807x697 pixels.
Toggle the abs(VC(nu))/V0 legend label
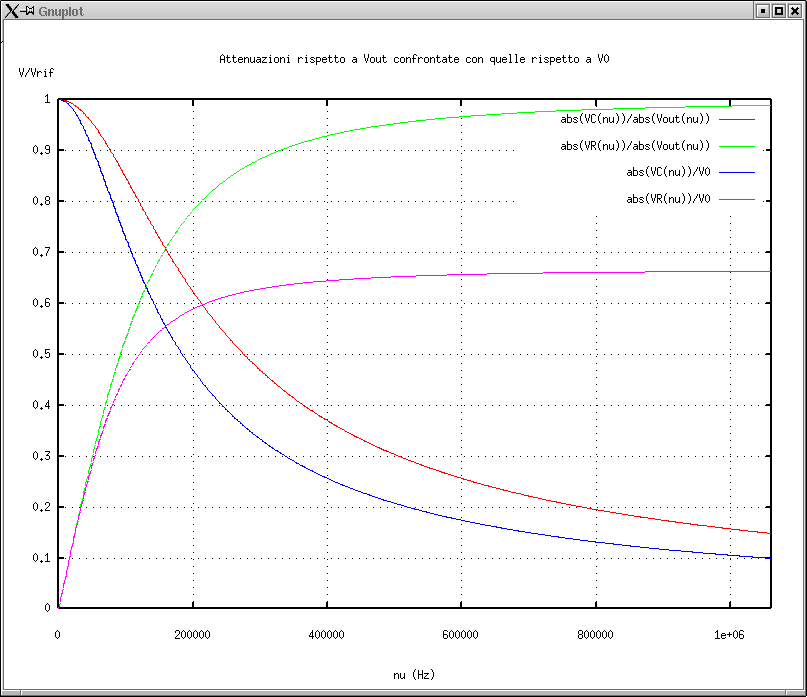point(668,173)
